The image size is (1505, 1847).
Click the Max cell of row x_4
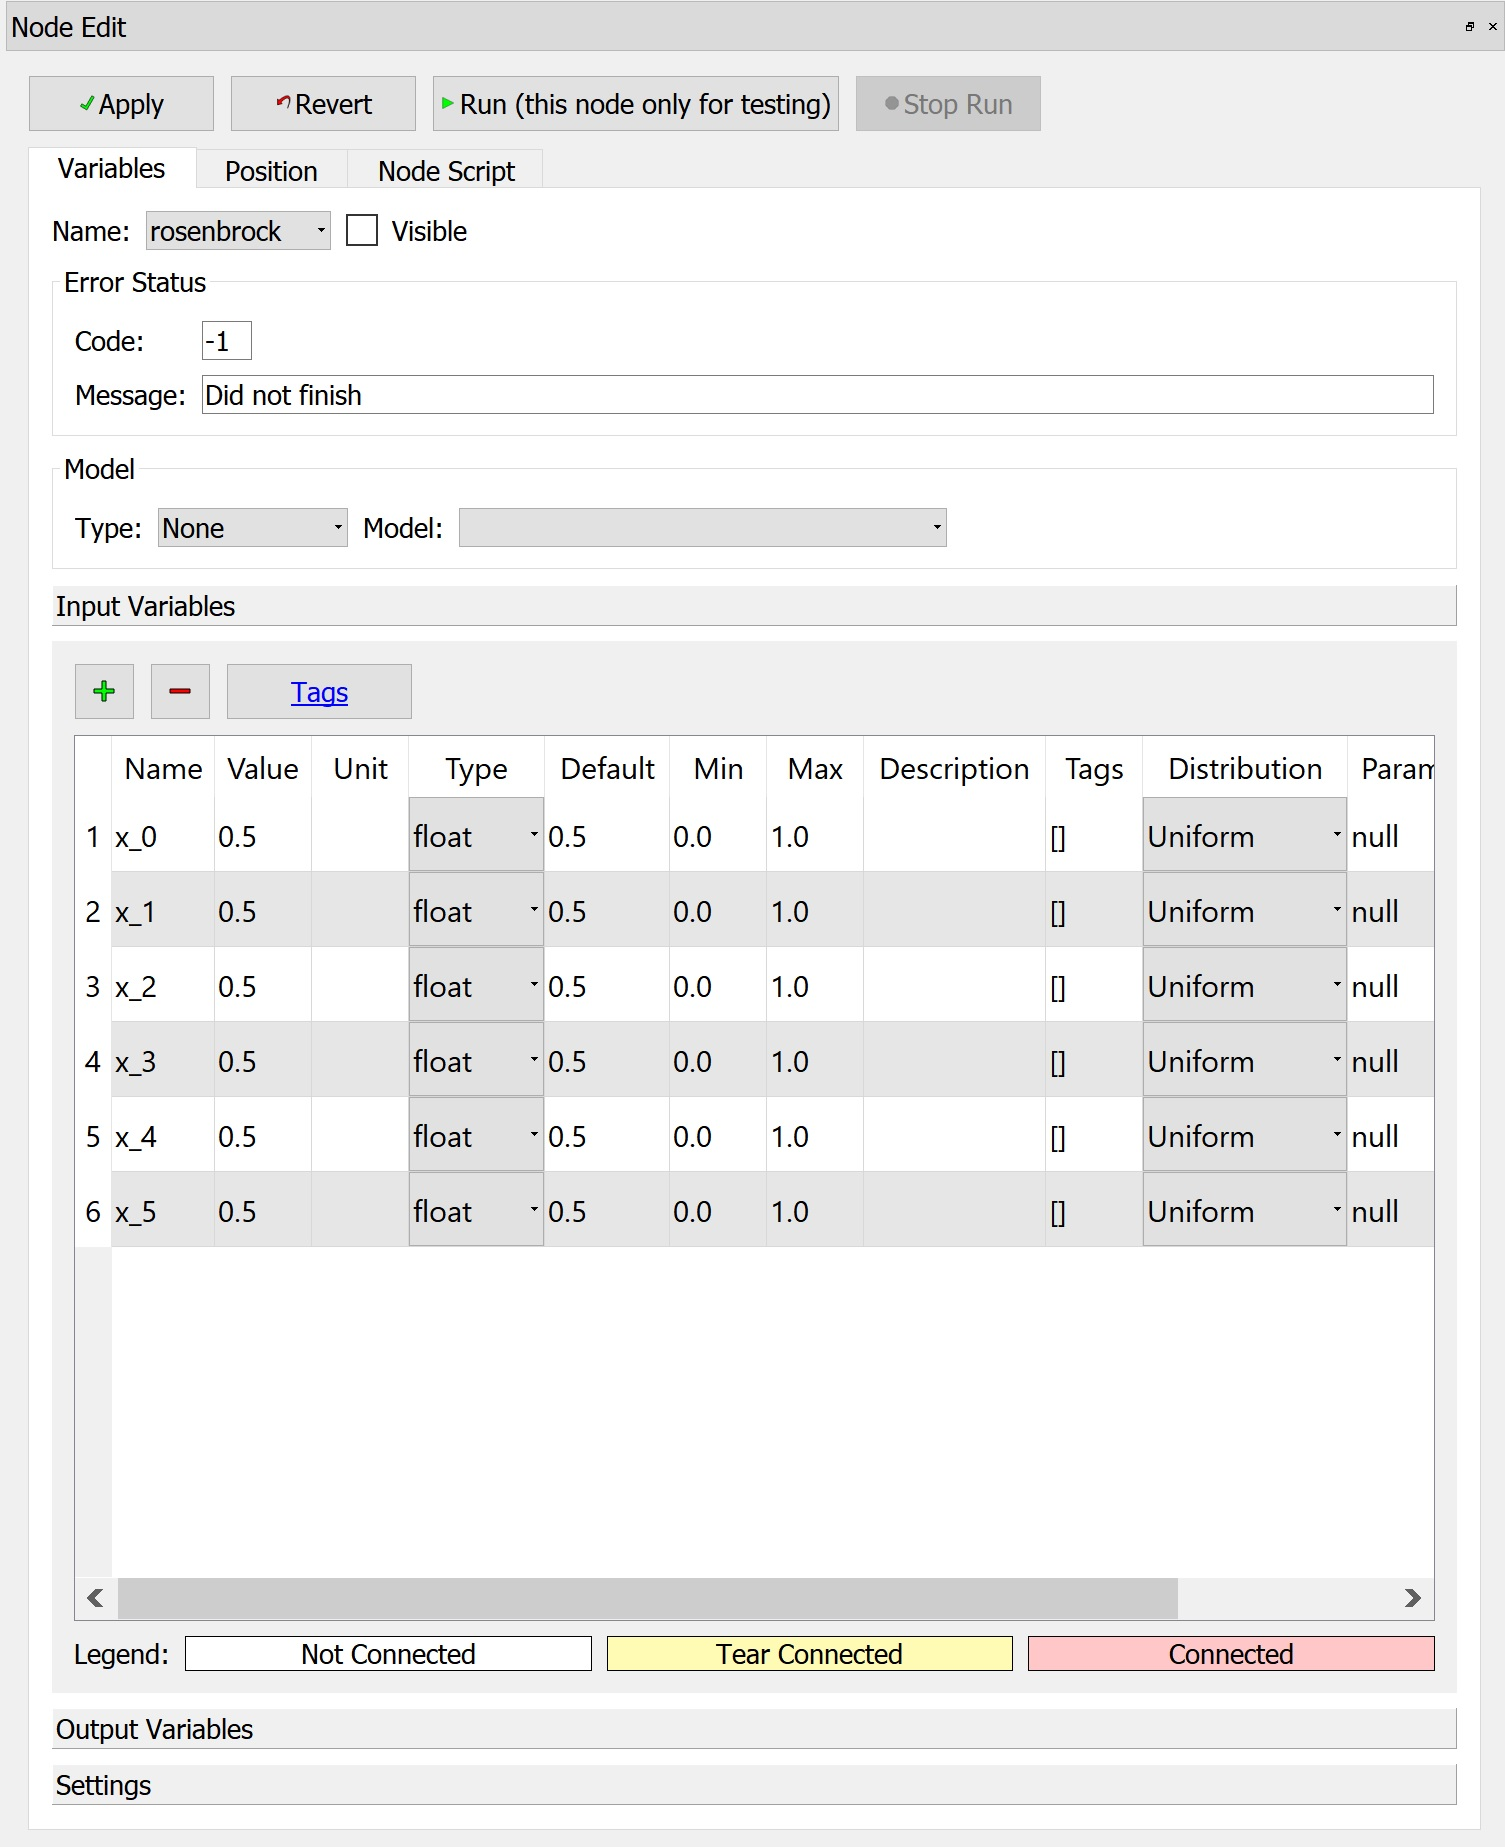815,1134
